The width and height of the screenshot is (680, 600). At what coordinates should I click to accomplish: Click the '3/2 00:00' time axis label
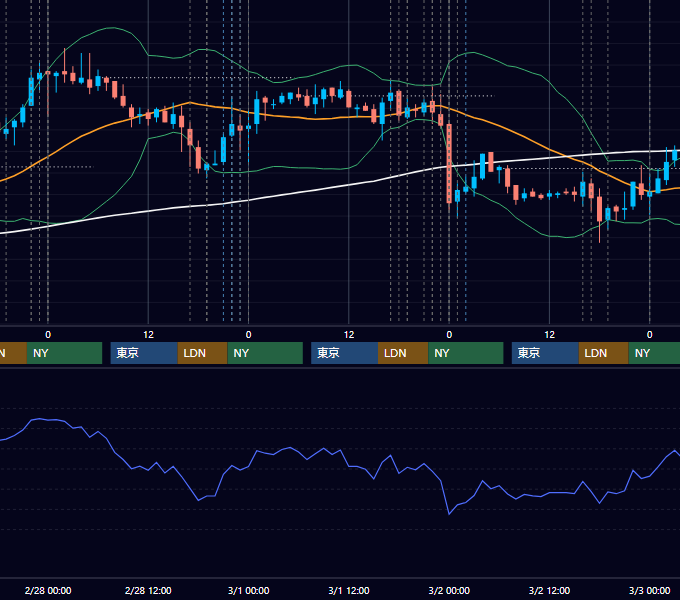click(449, 590)
